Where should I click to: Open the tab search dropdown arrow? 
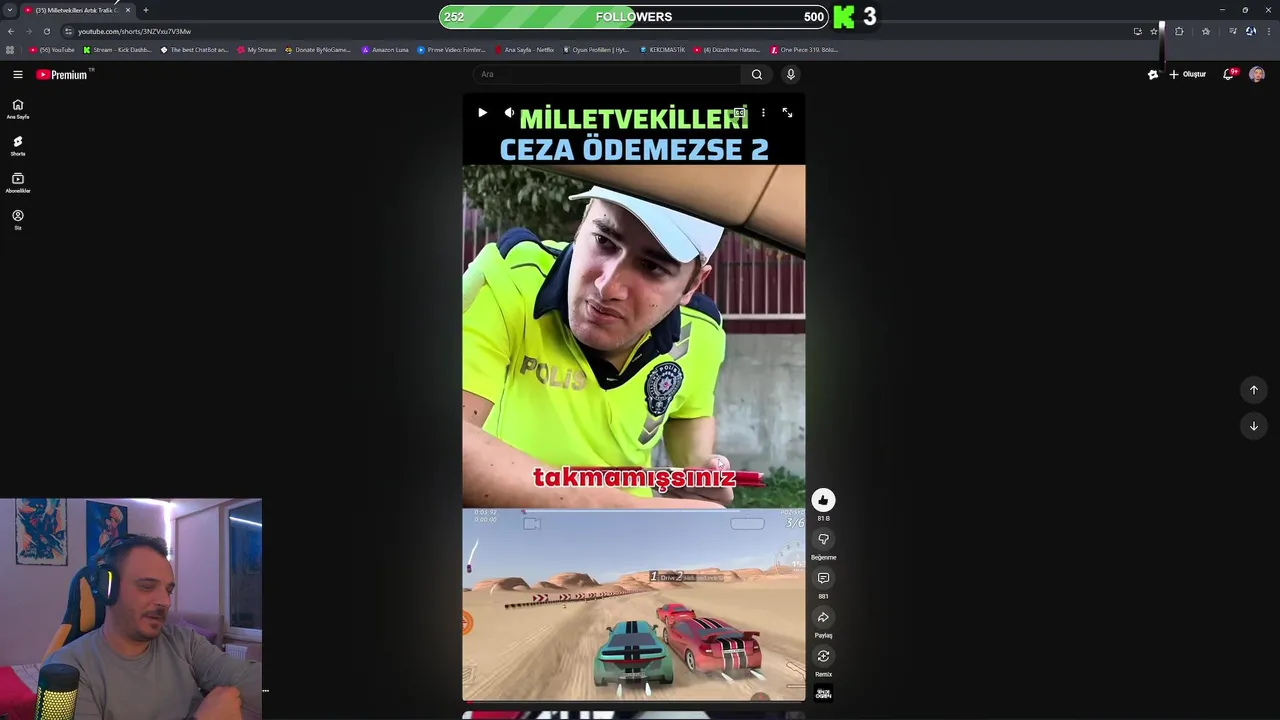coord(10,10)
